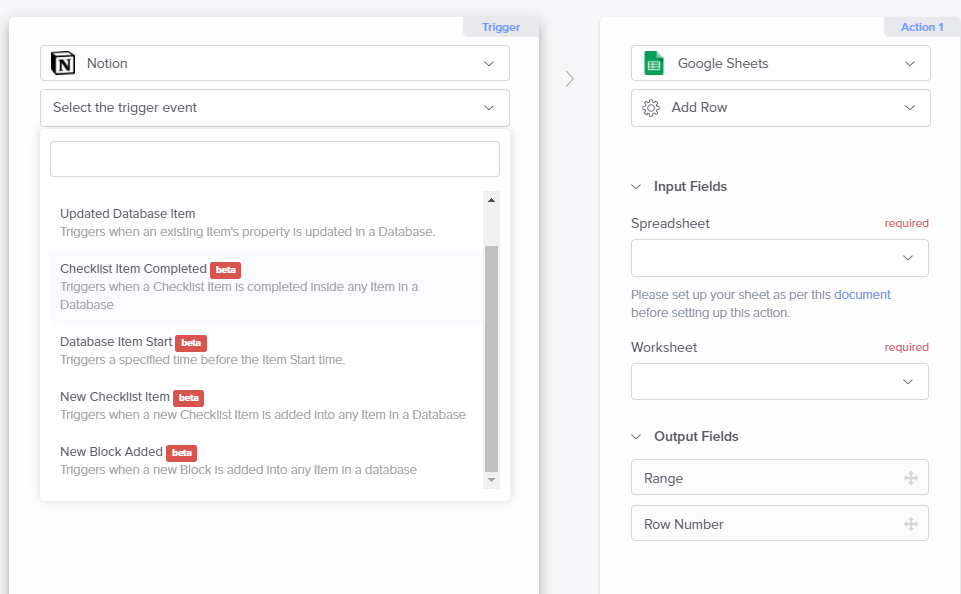The image size is (961, 594).
Task: Click the move handle icon on Range field
Action: tap(911, 478)
